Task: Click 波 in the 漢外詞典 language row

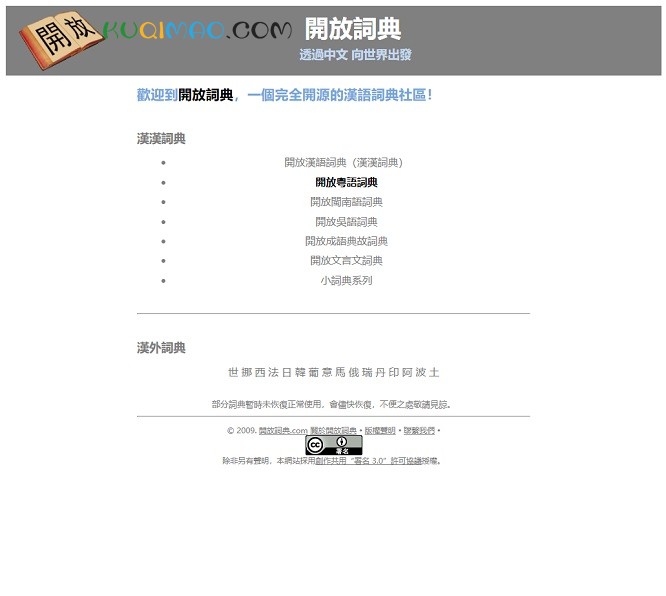Action: click(x=421, y=373)
